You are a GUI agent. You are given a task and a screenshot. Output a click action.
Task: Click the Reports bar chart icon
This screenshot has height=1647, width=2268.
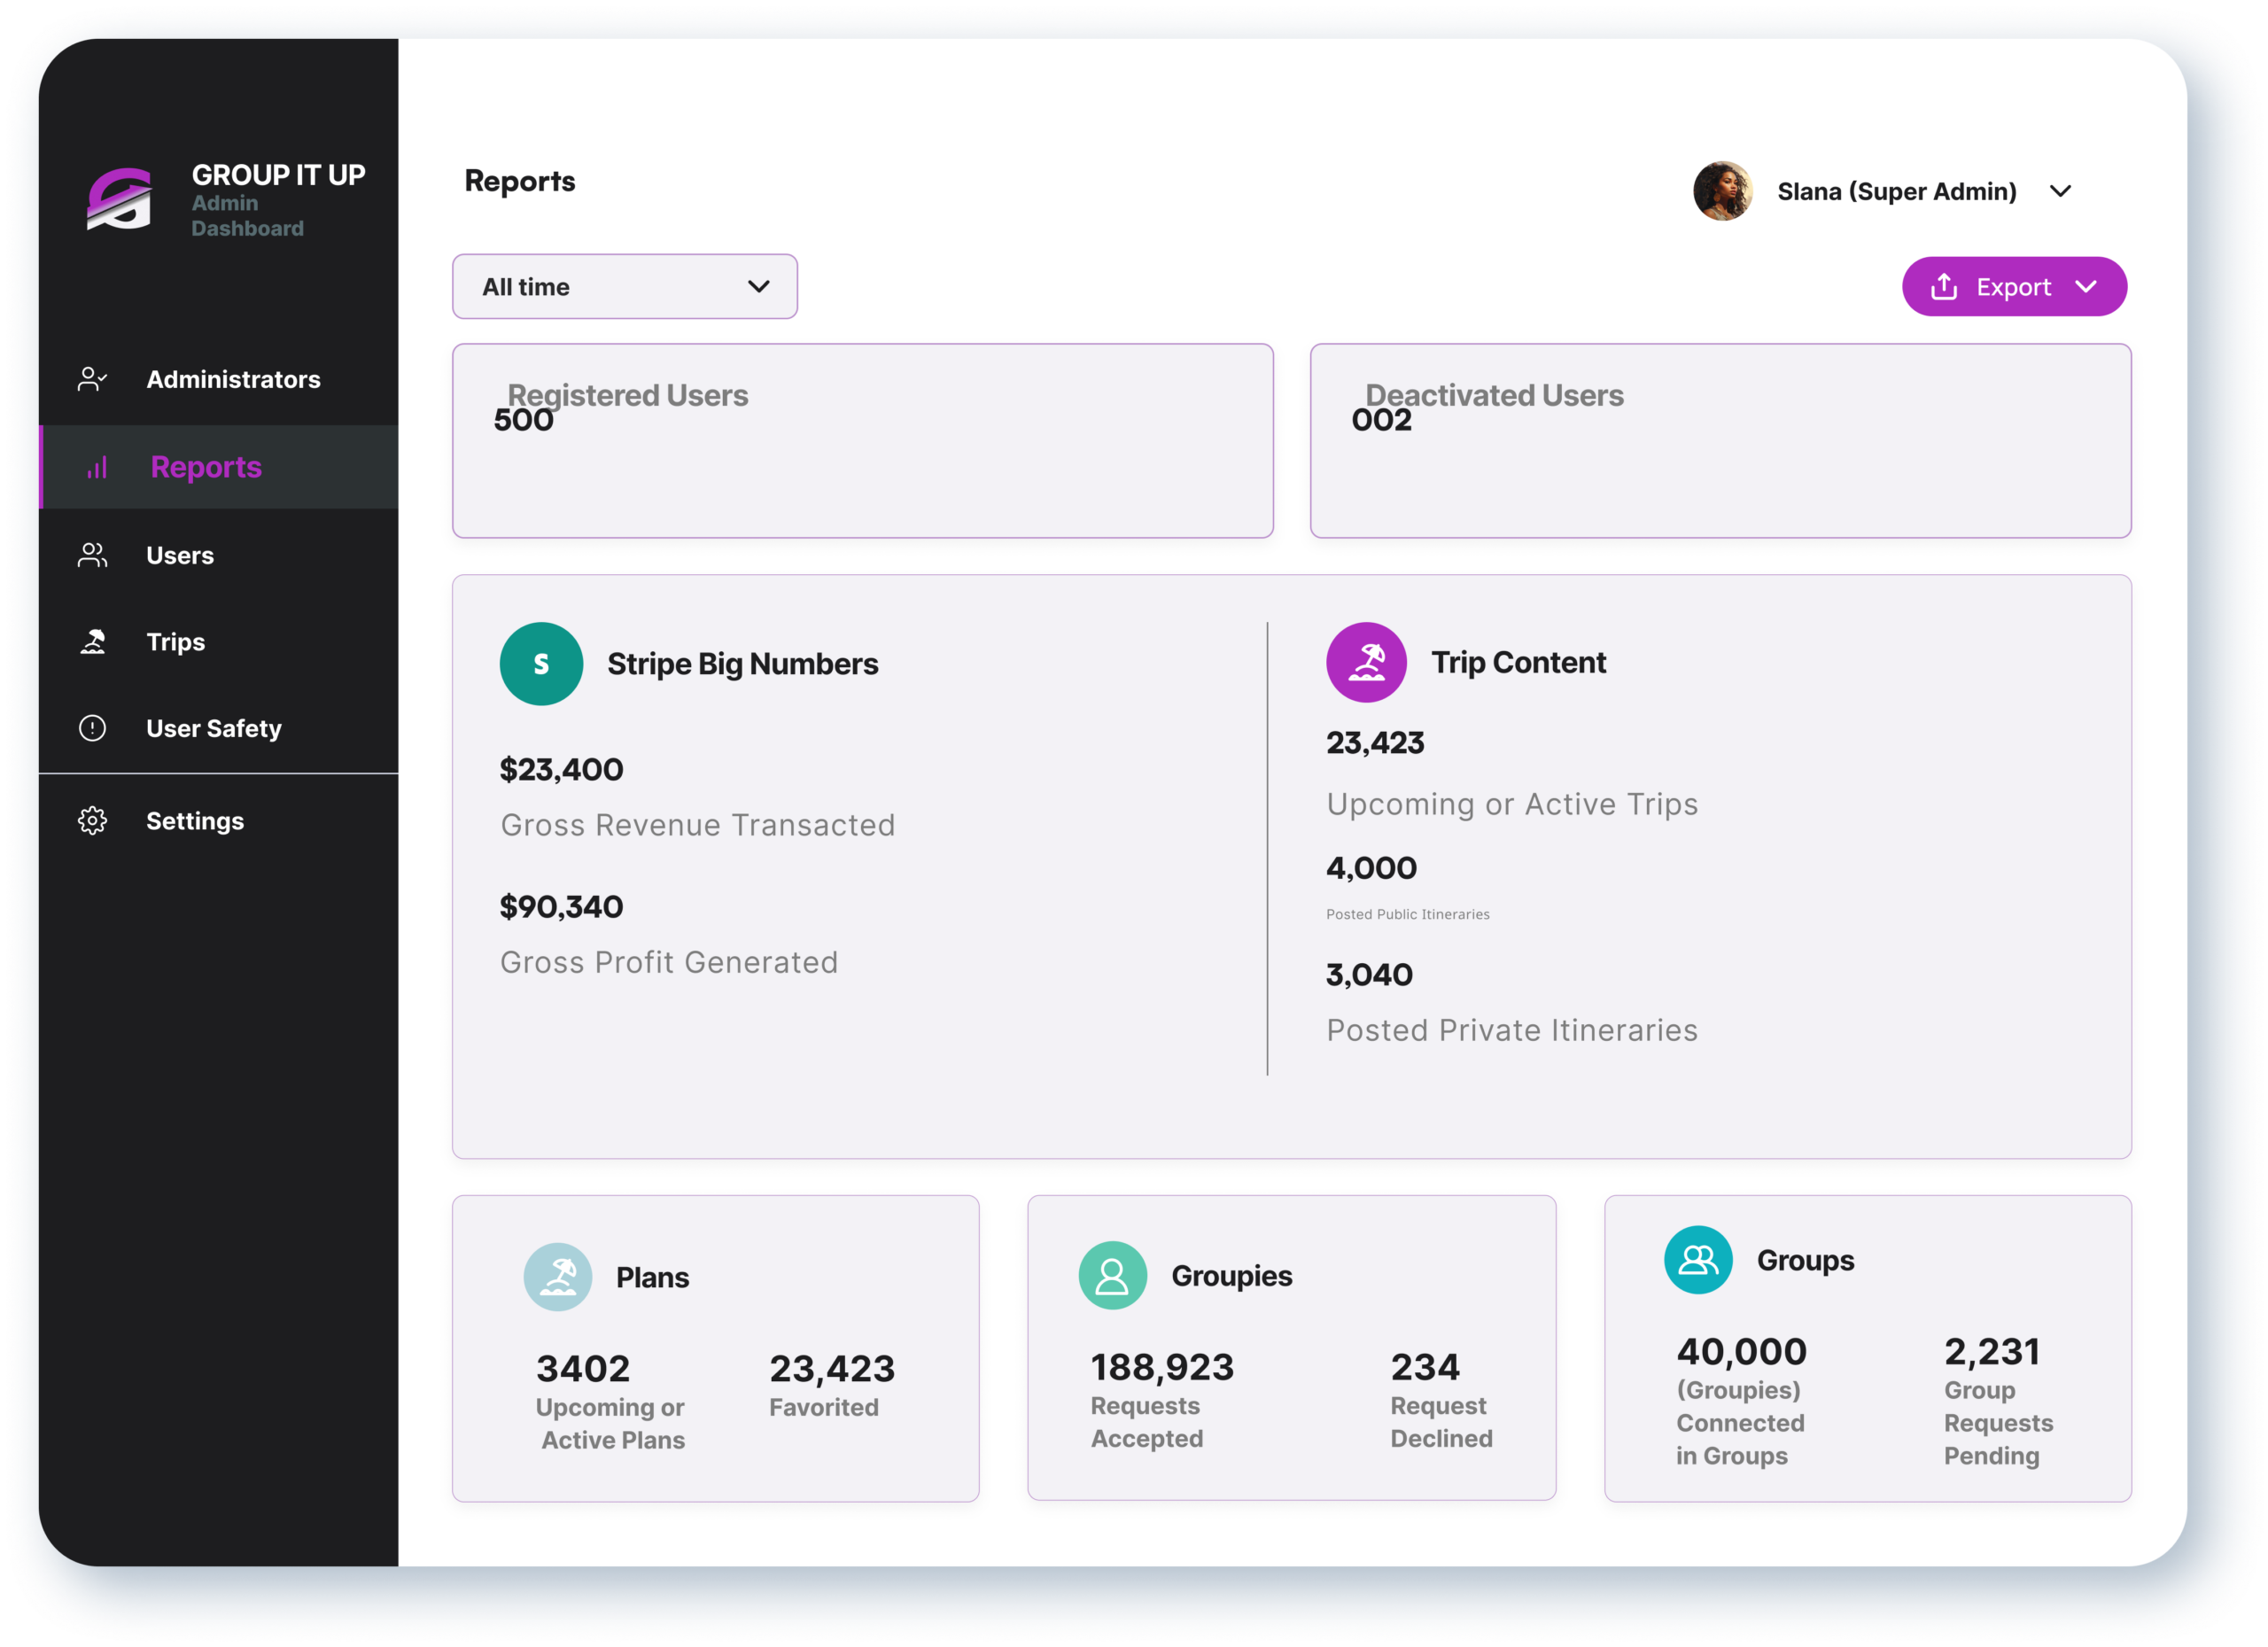97,467
